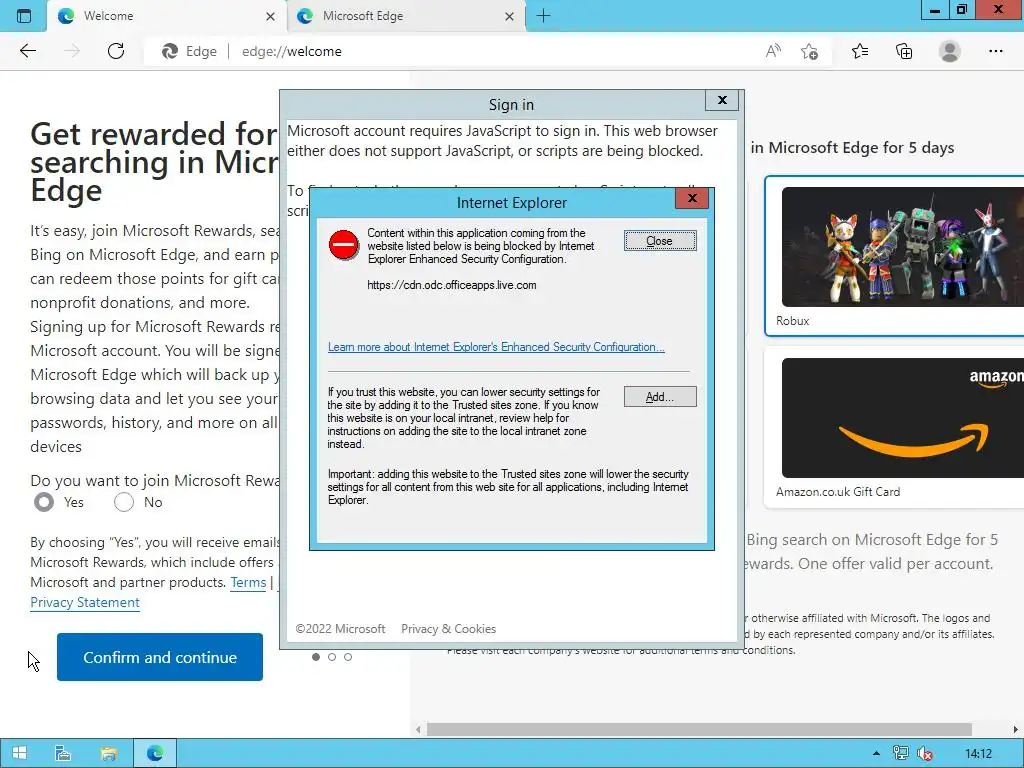1024x768 pixels.
Task: Close the Welcome tab
Action: coord(270,16)
